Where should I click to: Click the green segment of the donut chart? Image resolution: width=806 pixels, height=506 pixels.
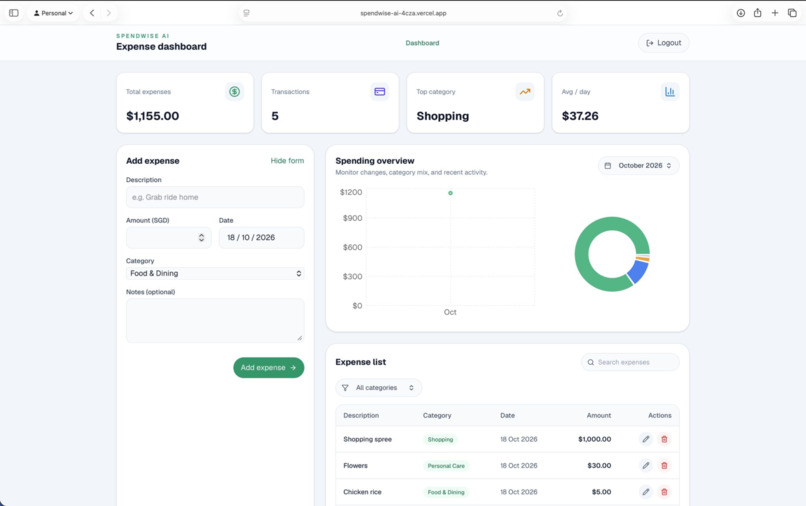click(583, 255)
